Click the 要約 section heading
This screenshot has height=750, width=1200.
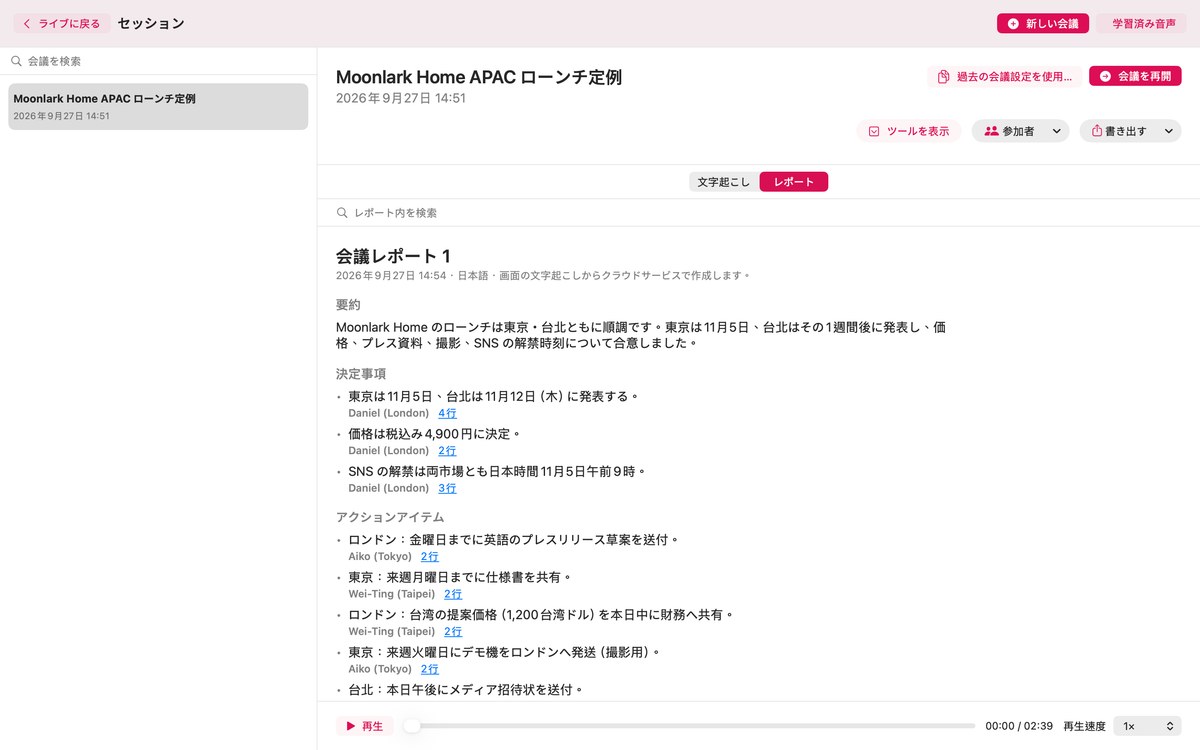click(x=348, y=304)
